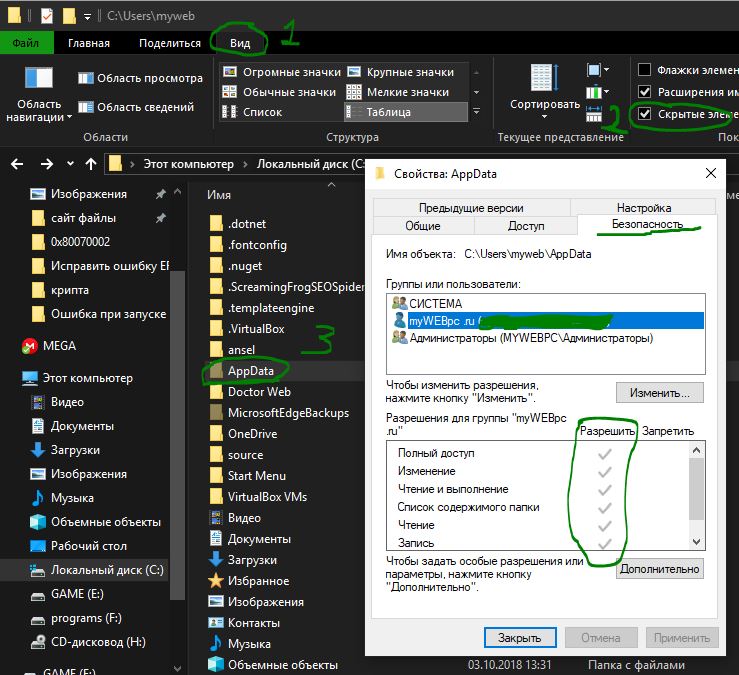Close the Свойства: AppData dialog
This screenshot has width=739, height=675.
point(711,173)
